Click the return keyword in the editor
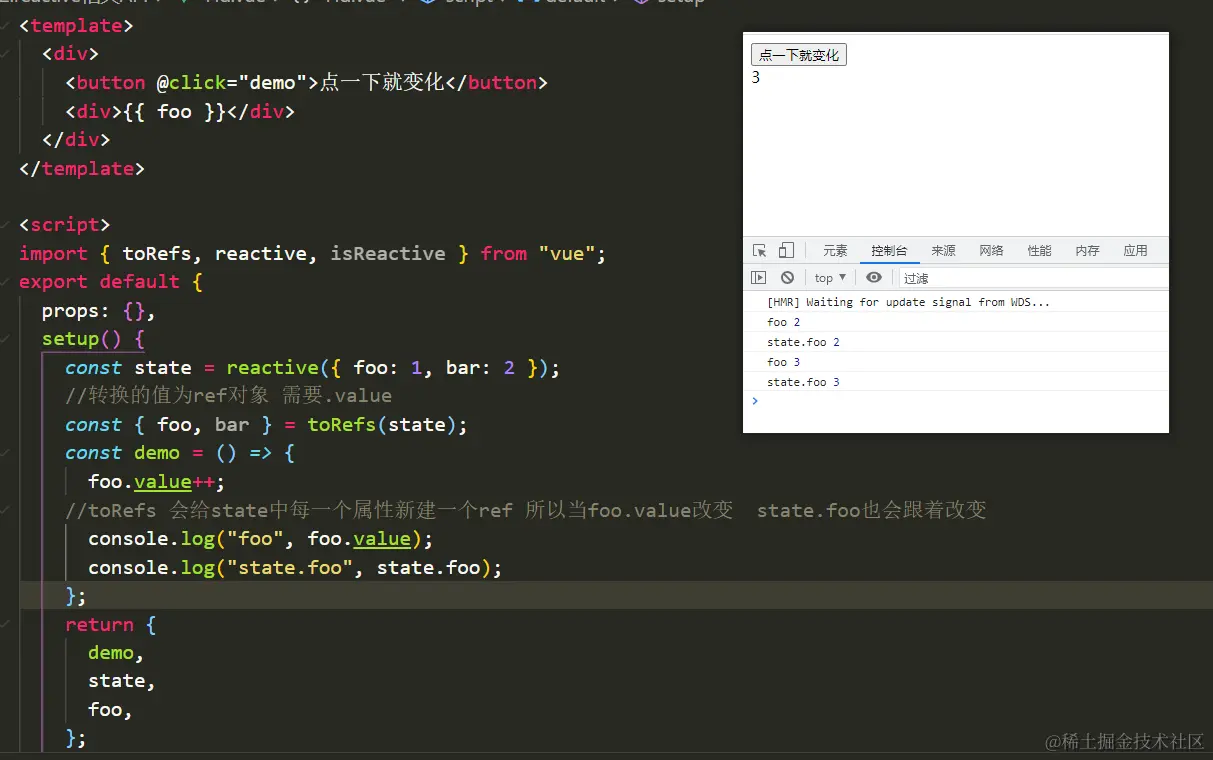This screenshot has width=1213, height=760. click(99, 625)
